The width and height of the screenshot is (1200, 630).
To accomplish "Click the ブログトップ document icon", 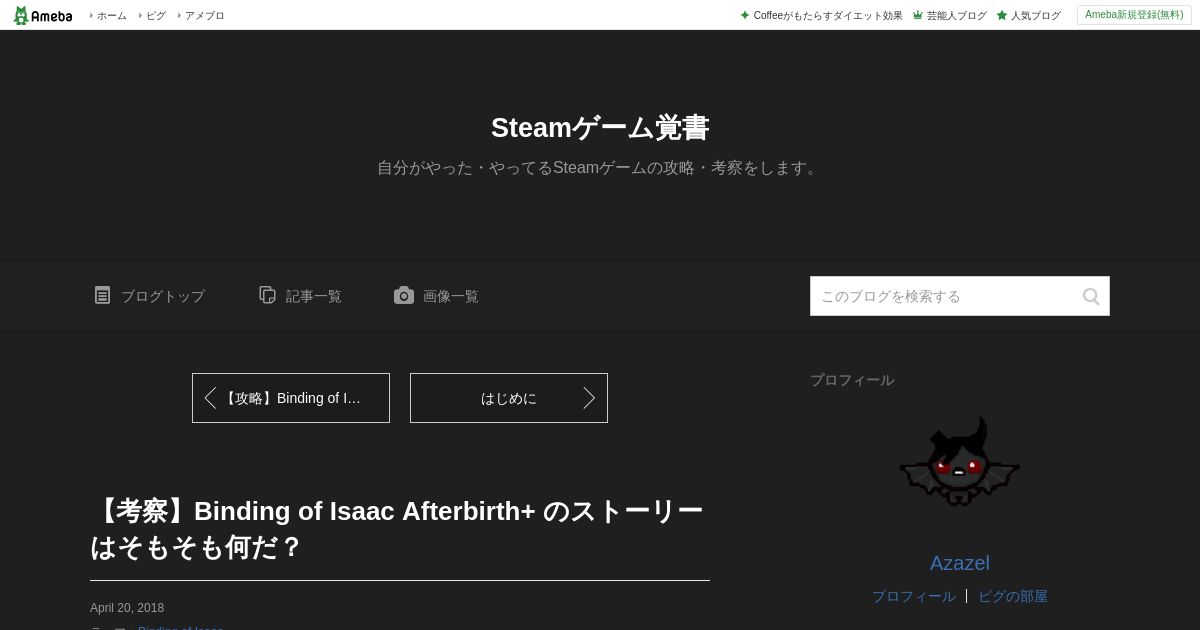I will click(x=102, y=295).
